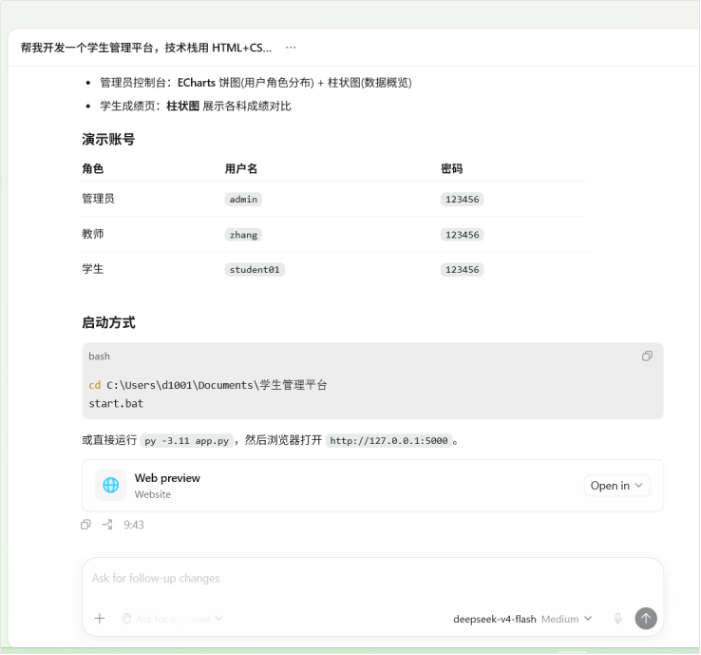
Task: Click the http://127.0.0.1:5000 inline code
Action: click(389, 441)
